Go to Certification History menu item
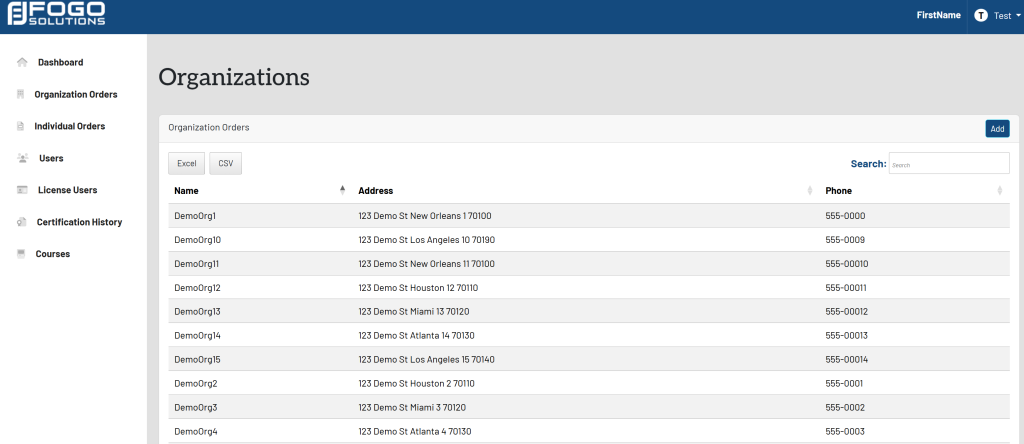 79,222
